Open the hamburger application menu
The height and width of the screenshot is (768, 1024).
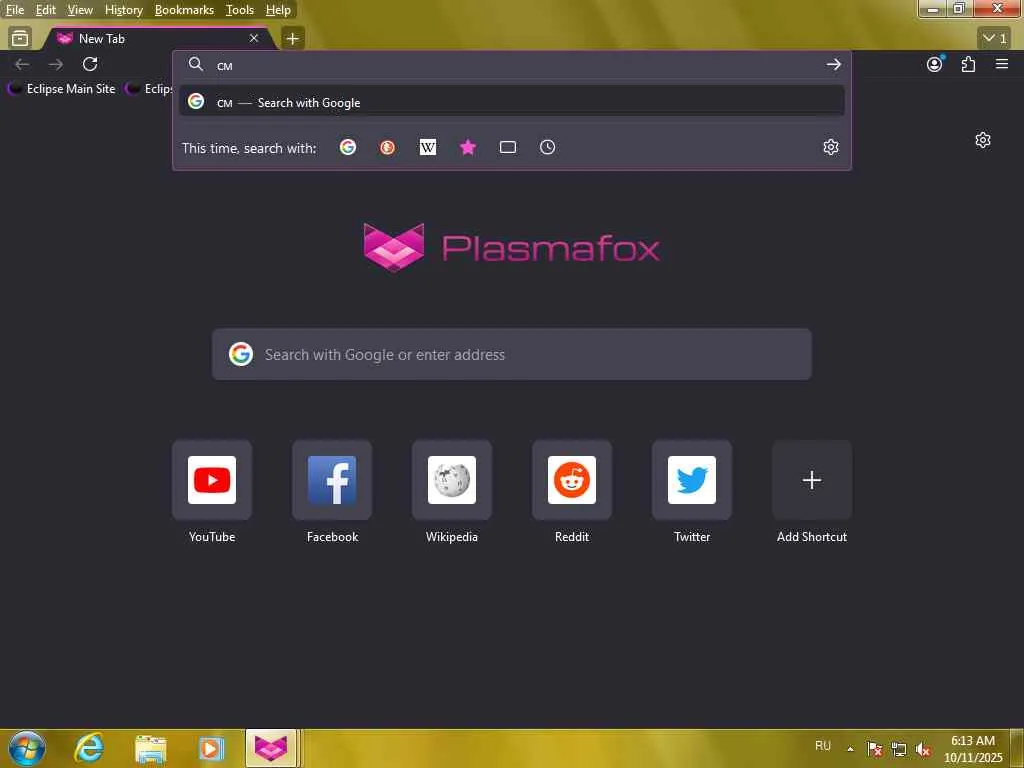(1002, 64)
